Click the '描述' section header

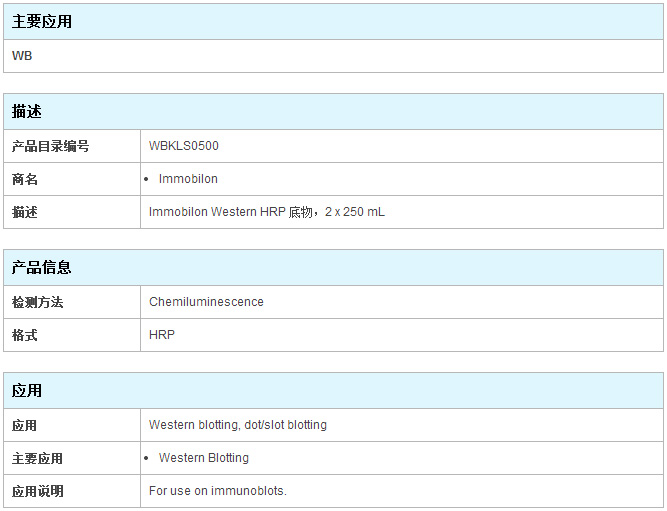coord(26,111)
